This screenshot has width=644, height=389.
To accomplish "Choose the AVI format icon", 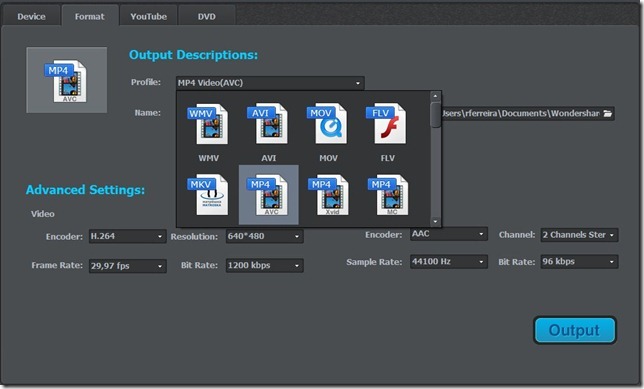I will click(268, 124).
